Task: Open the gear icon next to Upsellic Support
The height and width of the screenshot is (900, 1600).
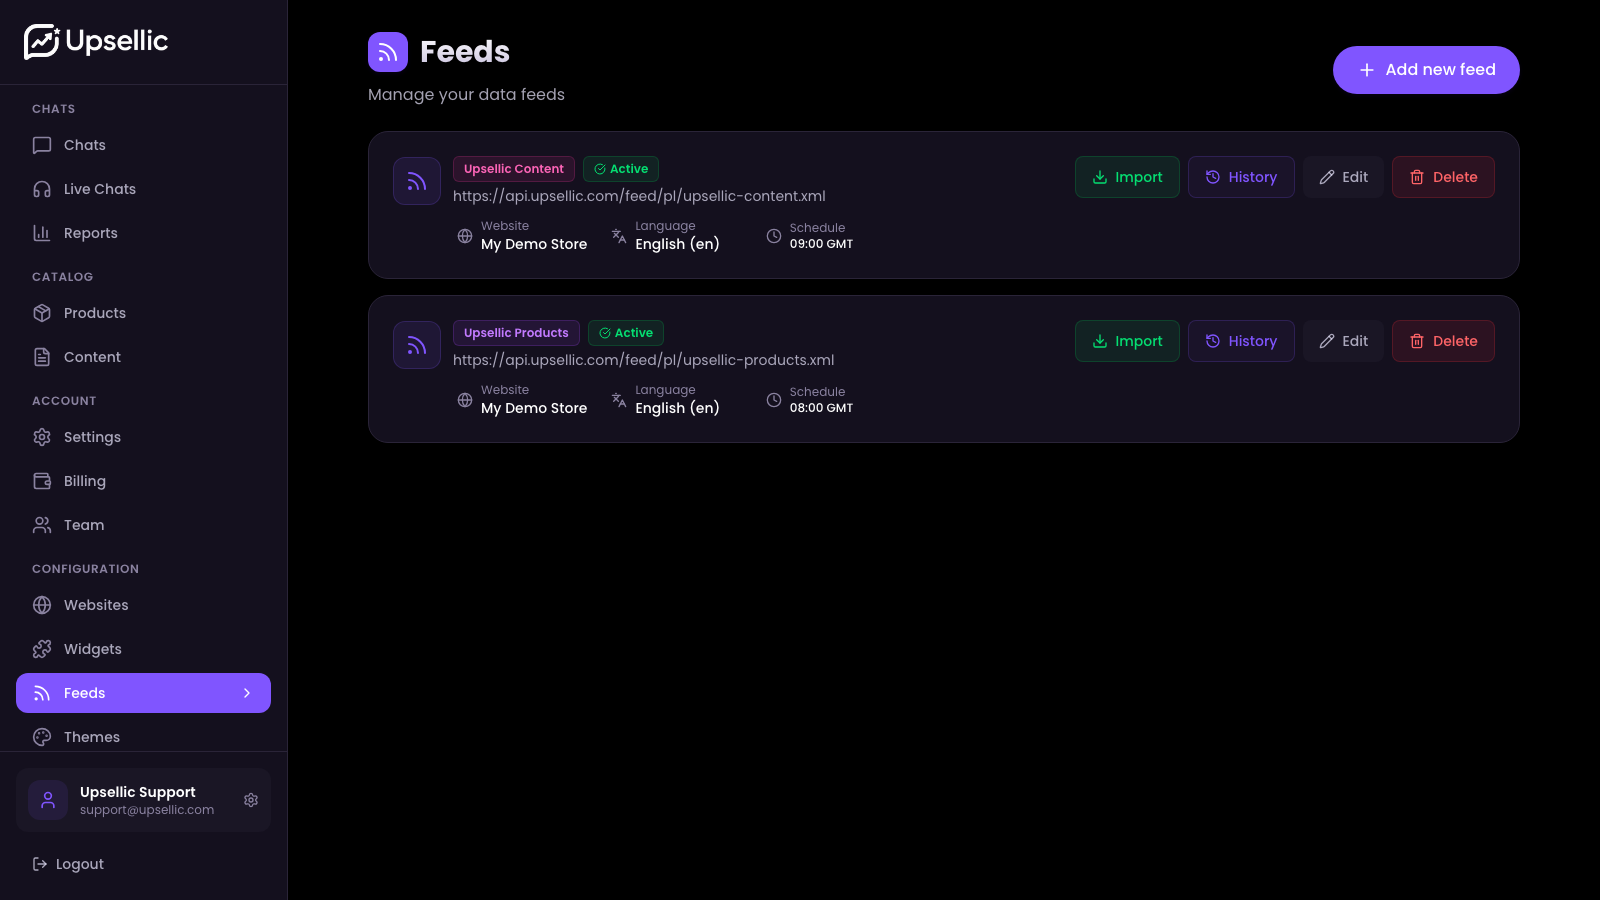Action: pyautogui.click(x=251, y=800)
